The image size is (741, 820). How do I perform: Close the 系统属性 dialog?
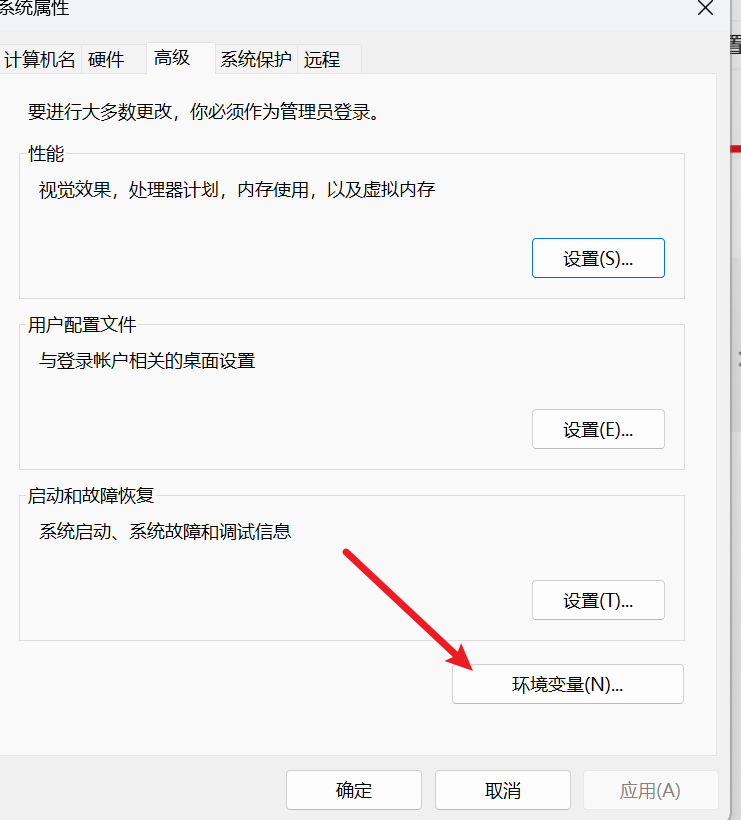click(x=705, y=8)
